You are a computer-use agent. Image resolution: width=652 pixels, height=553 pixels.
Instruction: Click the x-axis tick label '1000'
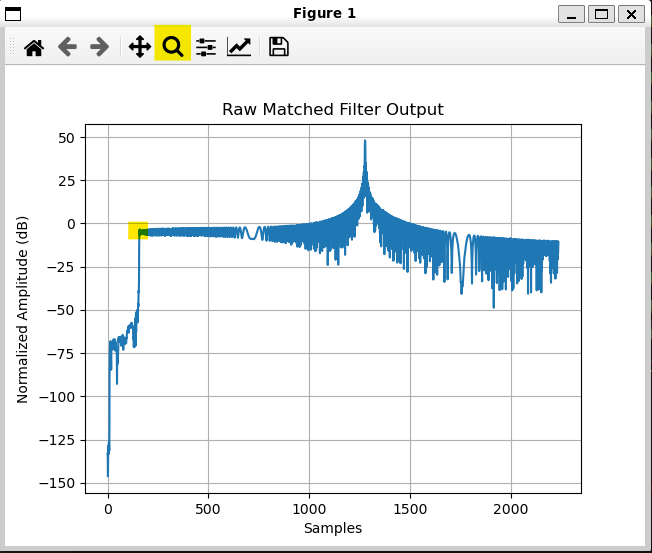tap(309, 509)
